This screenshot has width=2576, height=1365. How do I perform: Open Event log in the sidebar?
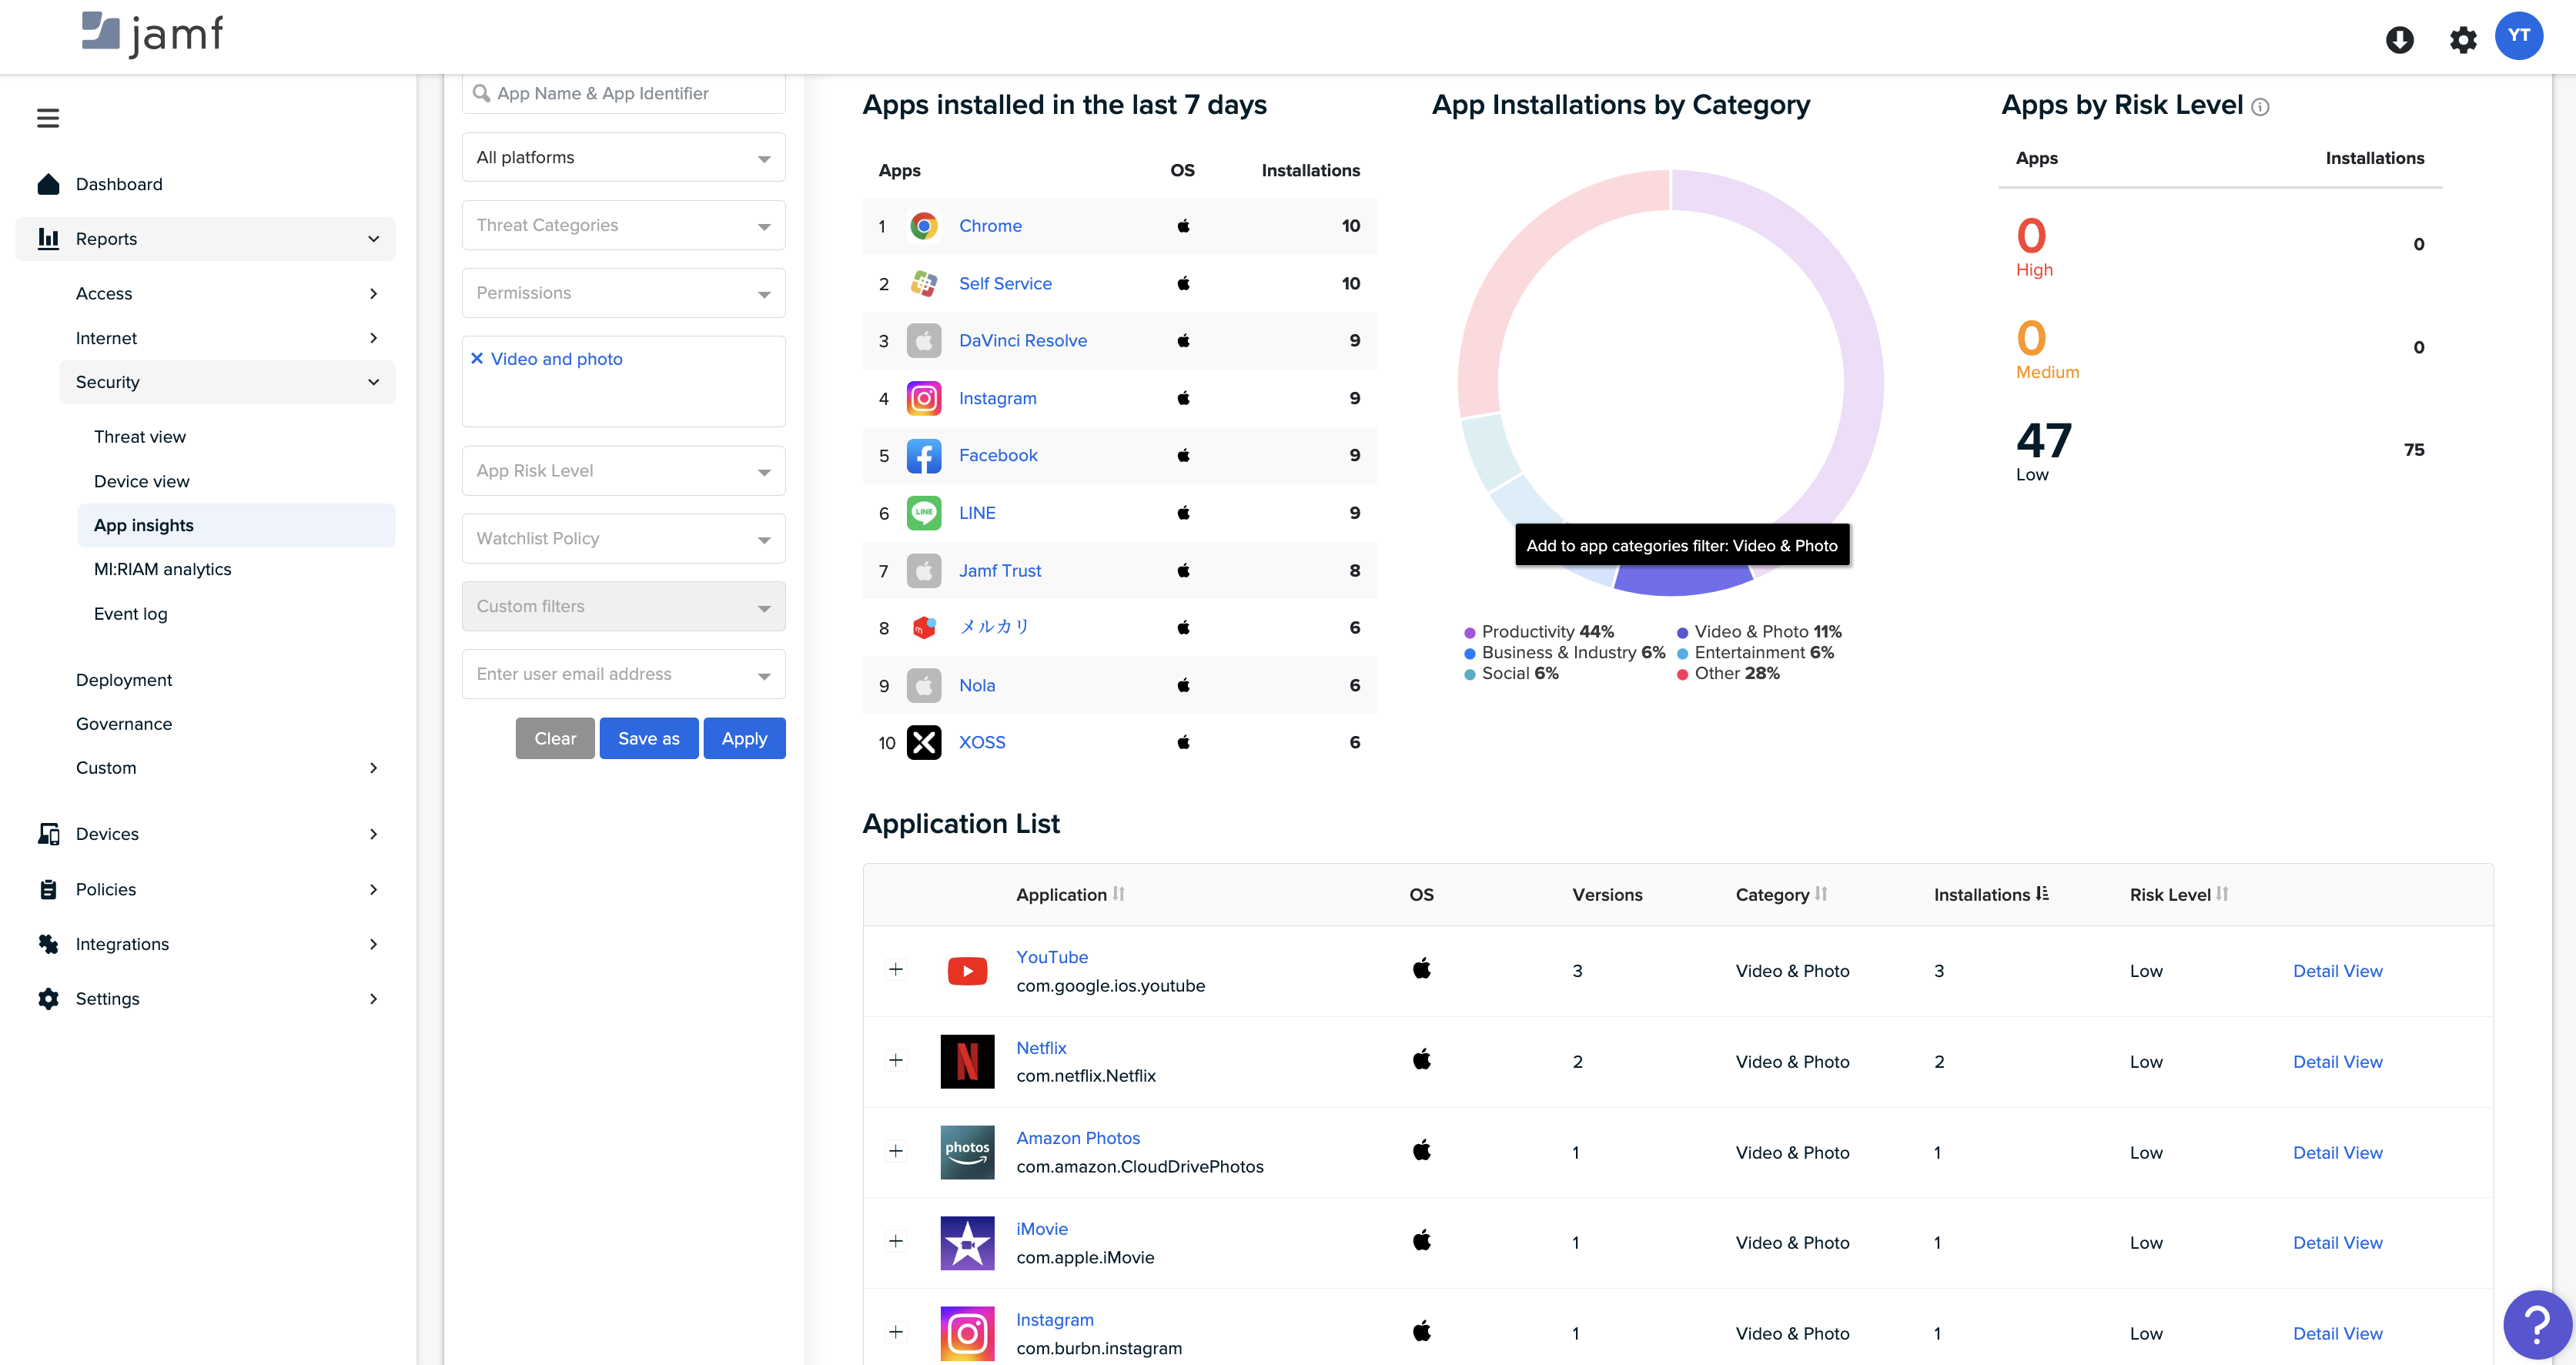pyautogui.click(x=131, y=614)
